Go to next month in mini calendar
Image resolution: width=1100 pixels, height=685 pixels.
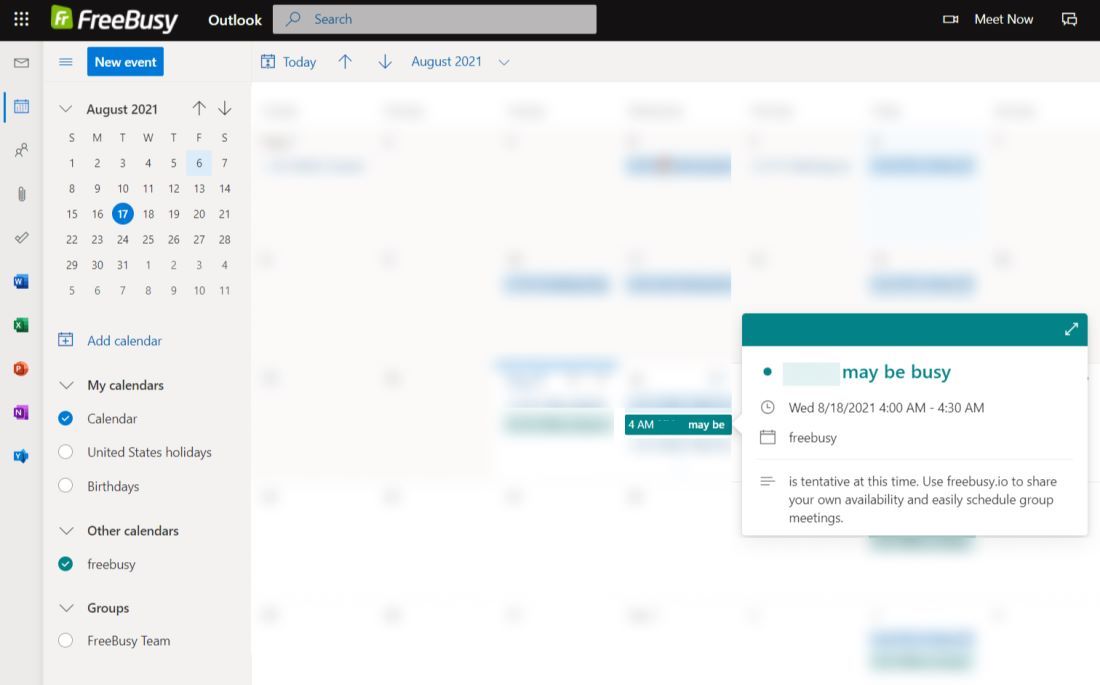224,108
